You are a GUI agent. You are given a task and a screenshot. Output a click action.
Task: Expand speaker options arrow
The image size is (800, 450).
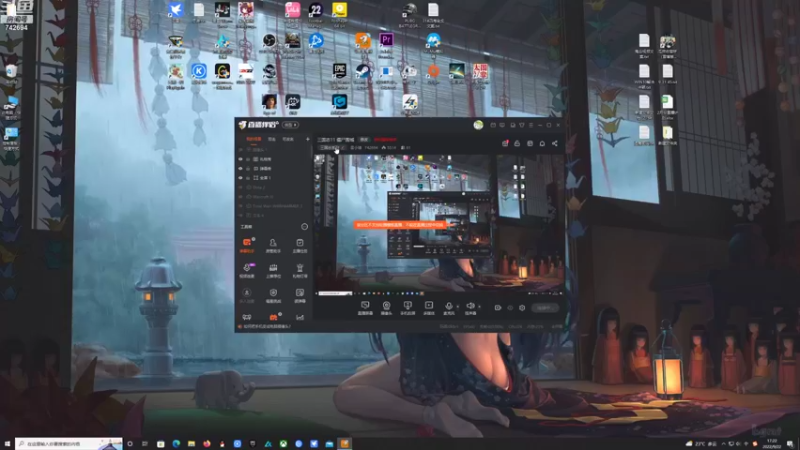click(x=480, y=307)
